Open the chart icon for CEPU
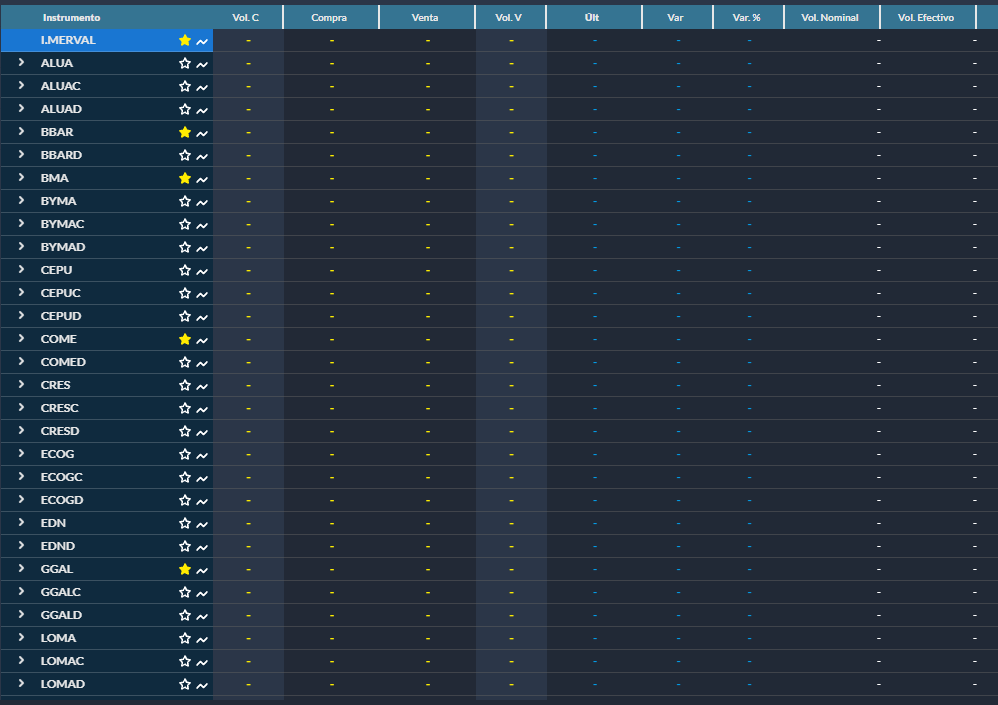The width and height of the screenshot is (998, 705). click(x=202, y=271)
